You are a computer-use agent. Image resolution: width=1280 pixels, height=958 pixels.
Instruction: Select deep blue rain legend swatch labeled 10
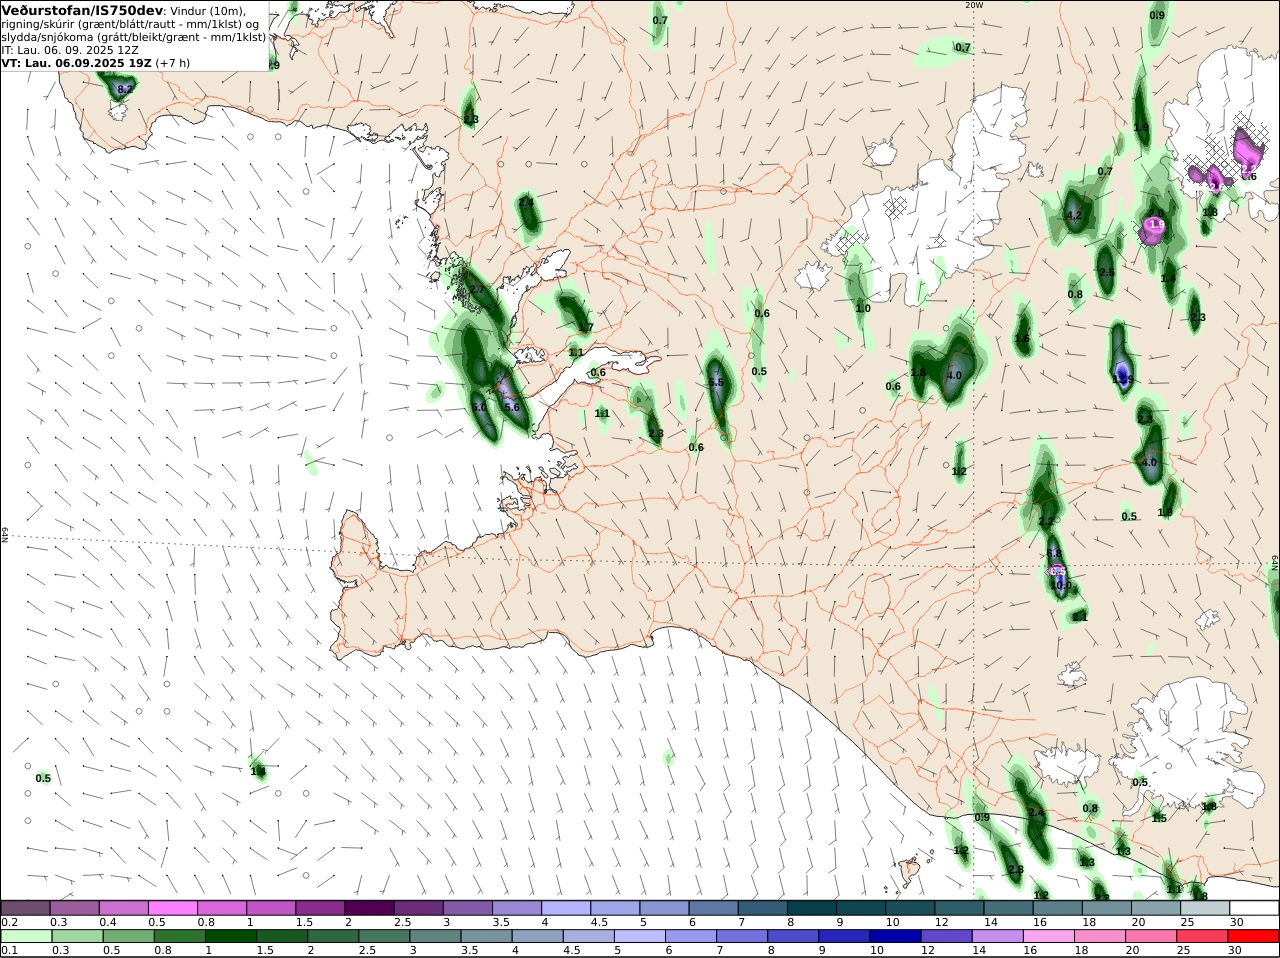click(895, 936)
